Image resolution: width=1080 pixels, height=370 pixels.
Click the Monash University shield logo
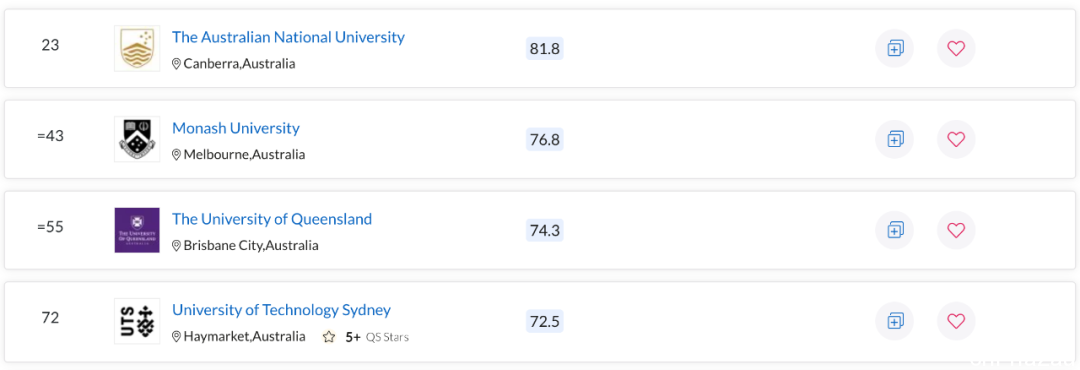(137, 139)
